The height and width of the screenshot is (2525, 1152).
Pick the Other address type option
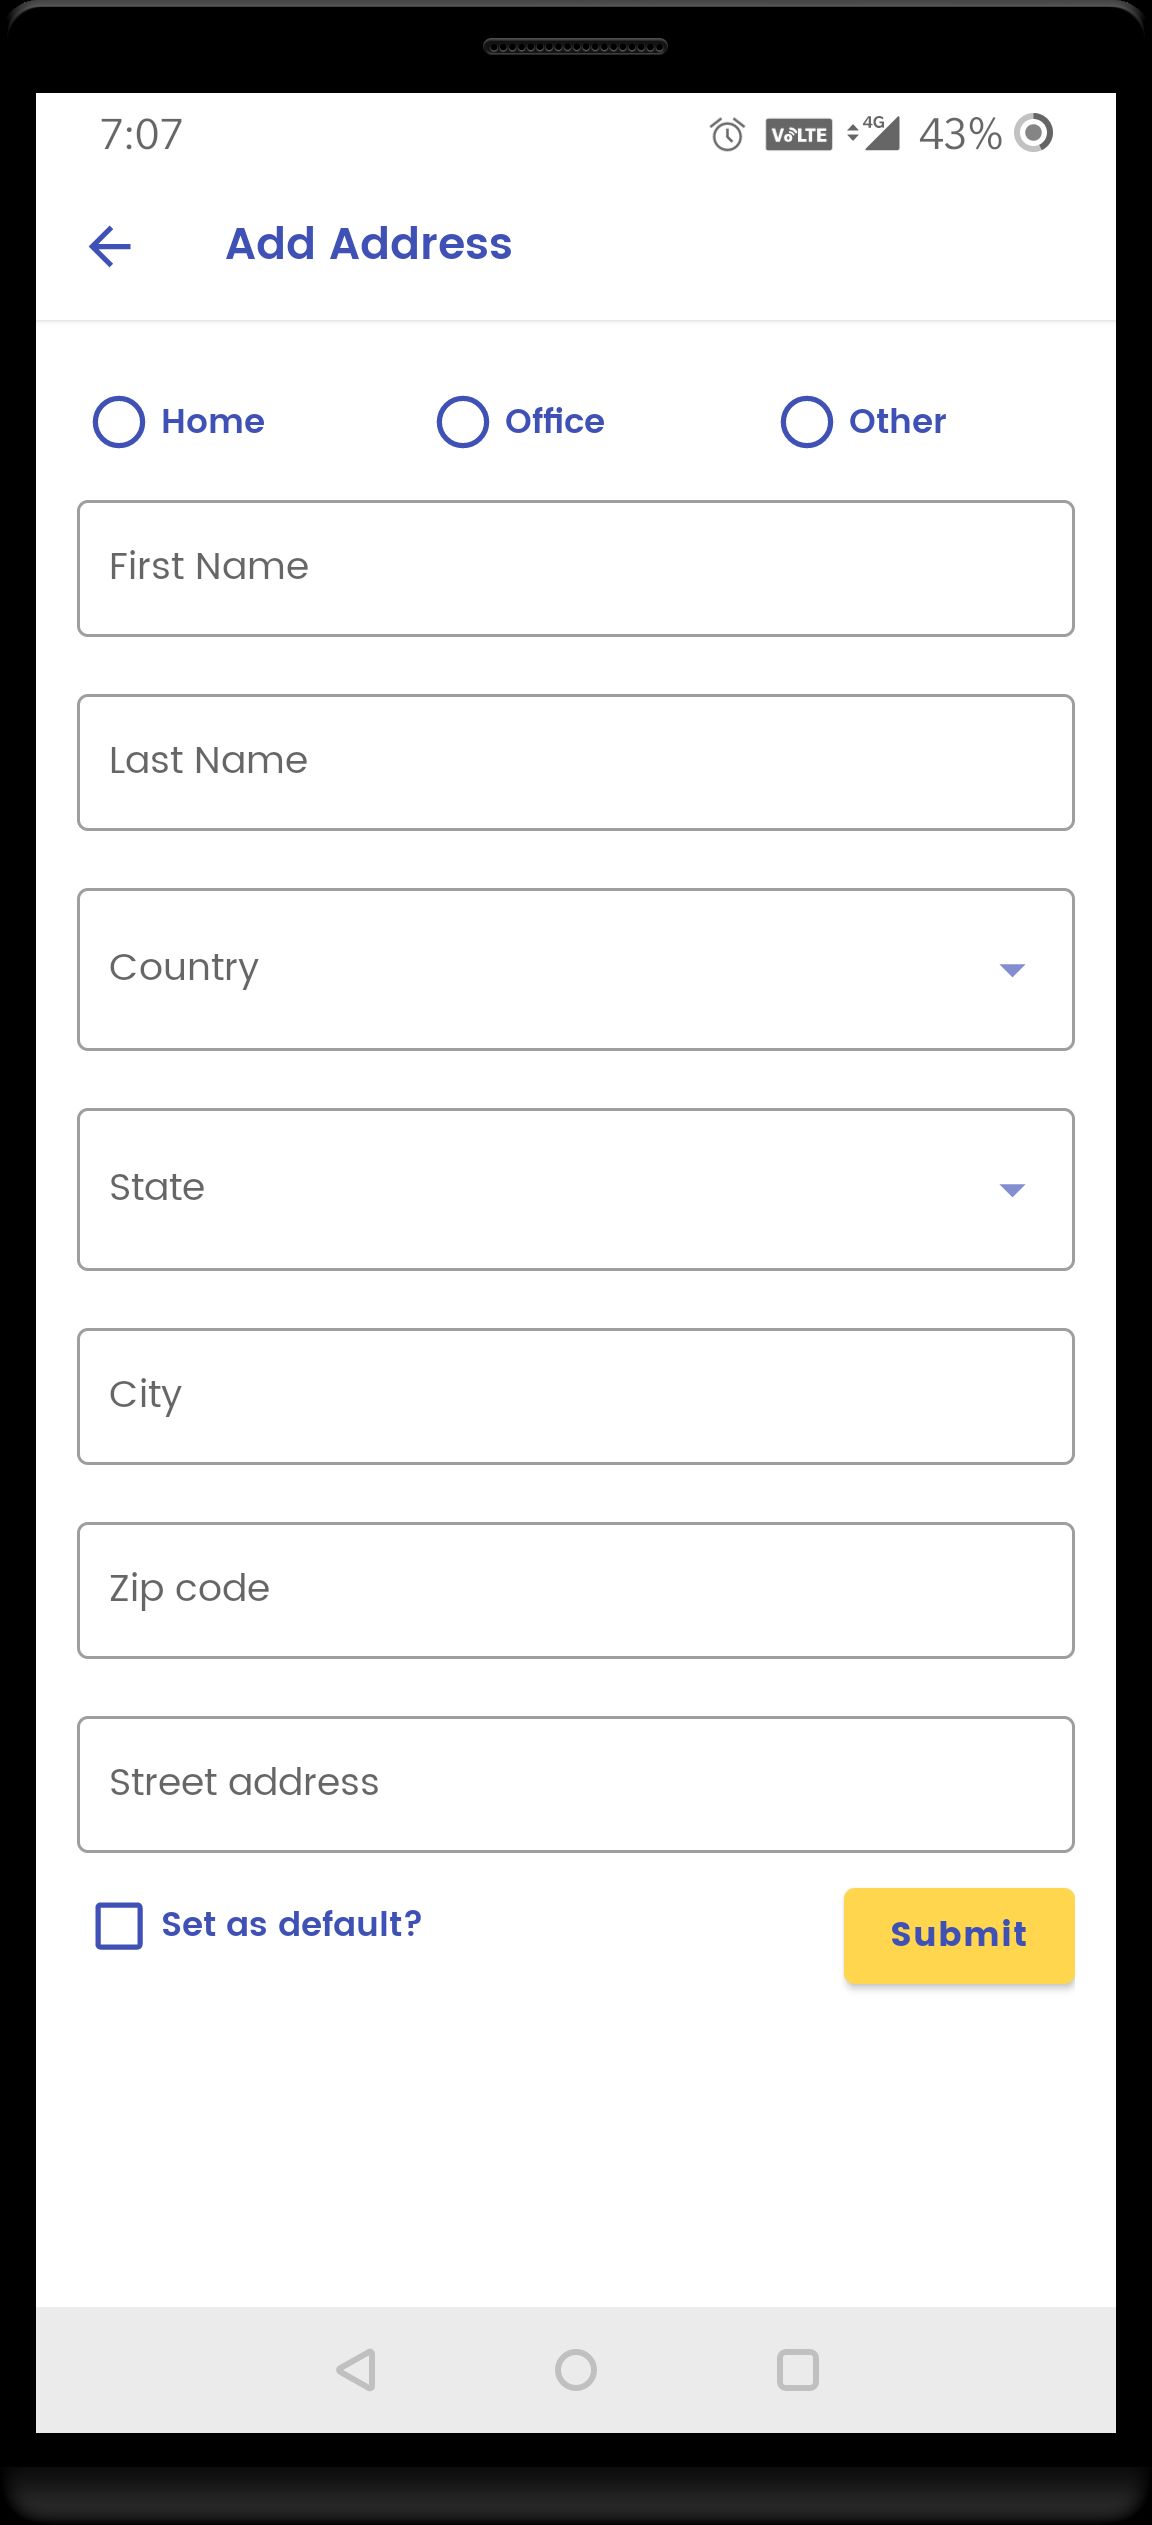[x=807, y=422]
